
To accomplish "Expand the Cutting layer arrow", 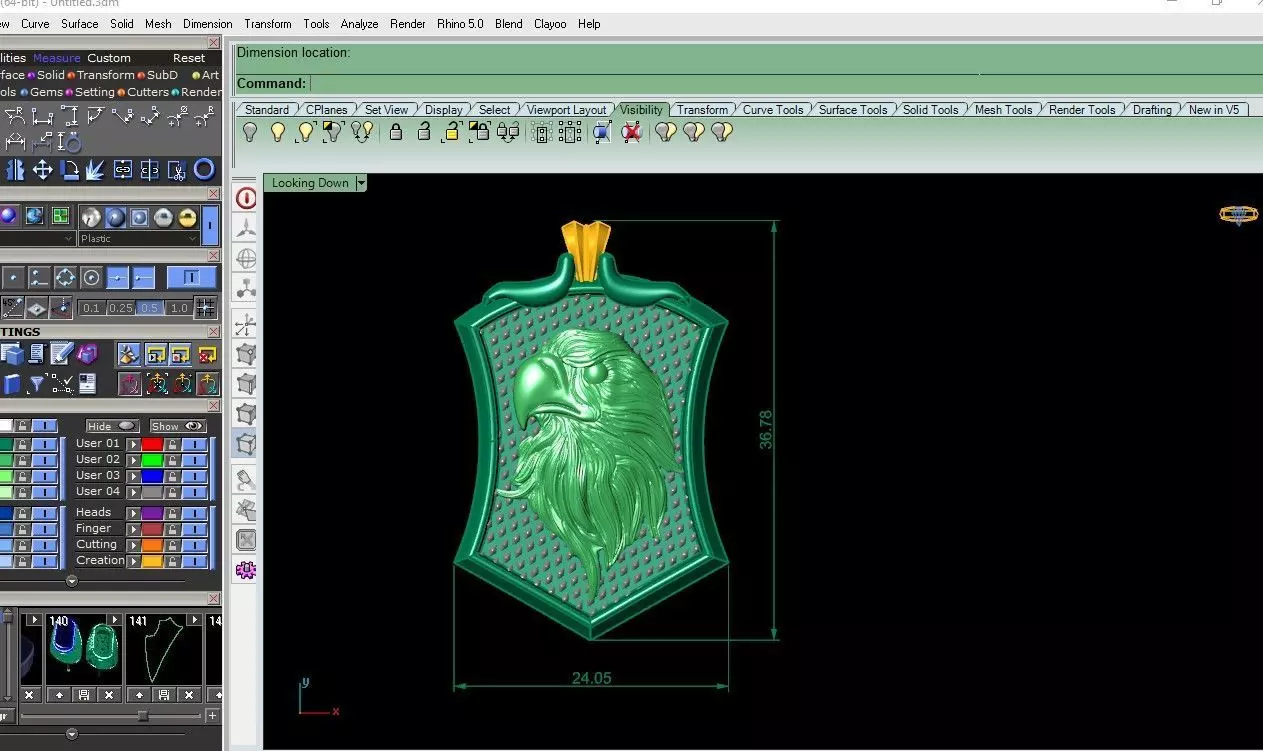I will pyautogui.click(x=133, y=545).
